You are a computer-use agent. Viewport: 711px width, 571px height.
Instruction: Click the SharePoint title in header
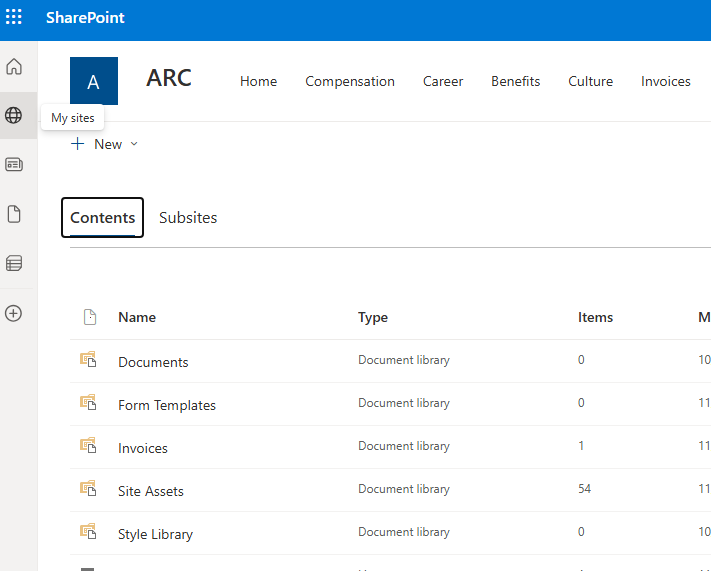pyautogui.click(x=85, y=19)
